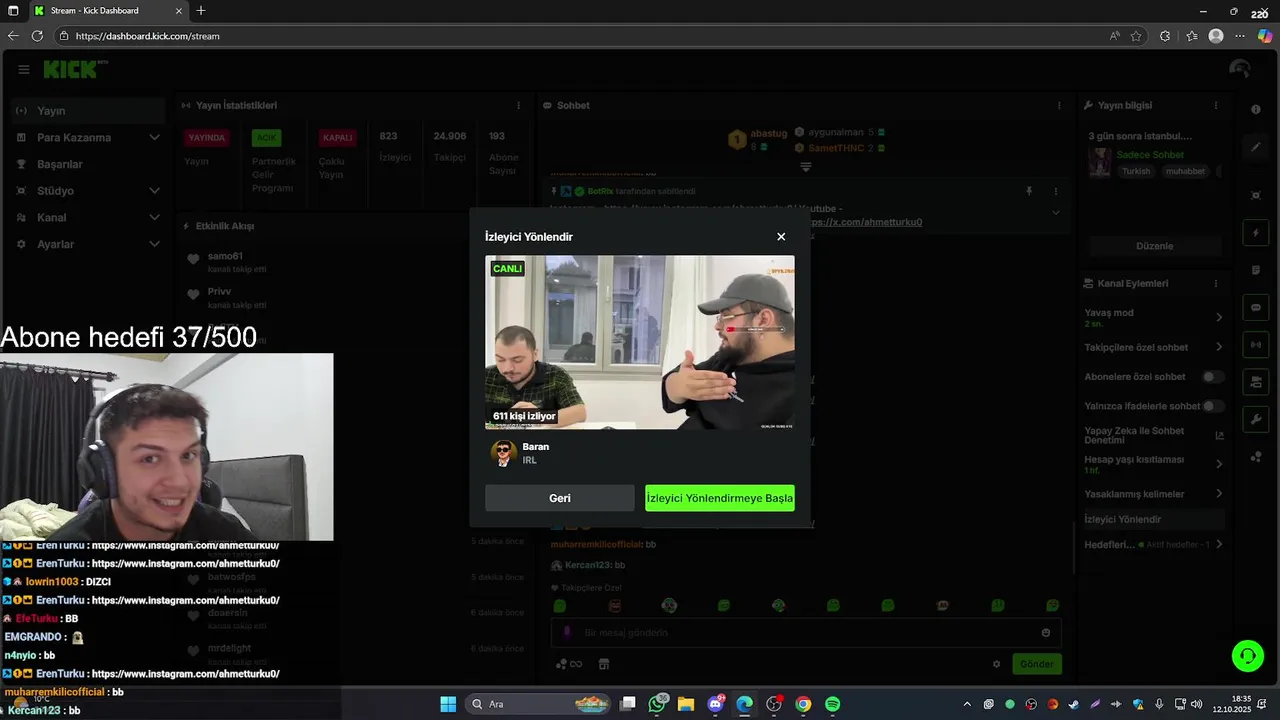The height and width of the screenshot is (720, 1280).
Task: Open Yapay Zeka ile Sohbet Denetimi link
Action: point(1154,436)
